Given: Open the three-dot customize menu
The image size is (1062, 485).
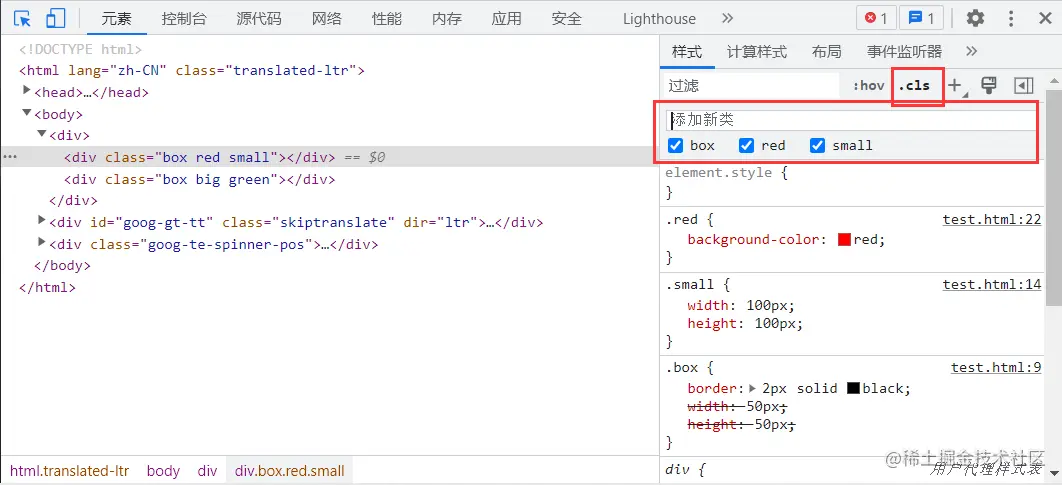Looking at the screenshot, I should point(1011,18).
